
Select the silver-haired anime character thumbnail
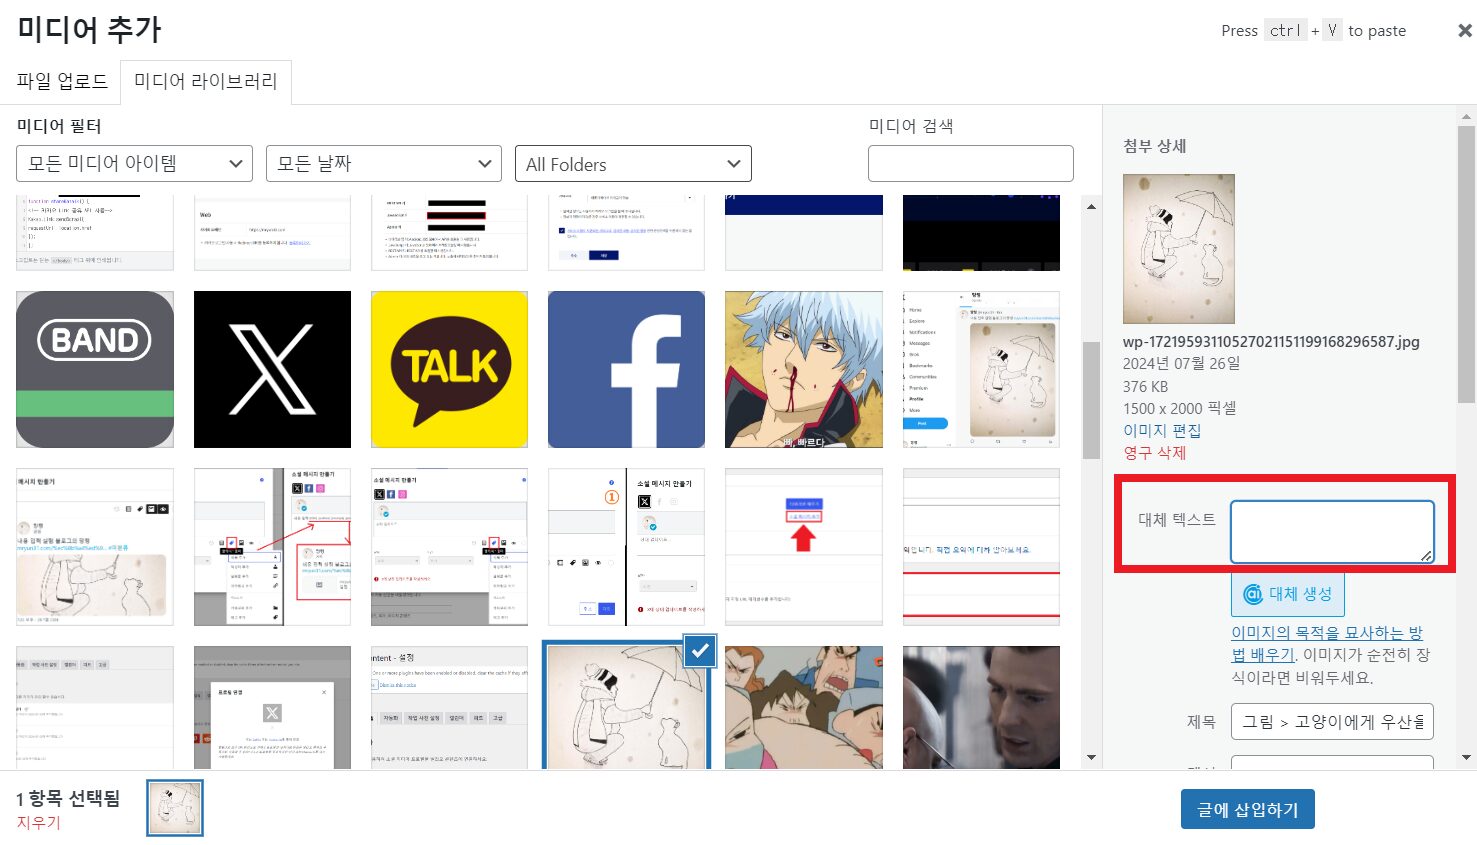803,369
